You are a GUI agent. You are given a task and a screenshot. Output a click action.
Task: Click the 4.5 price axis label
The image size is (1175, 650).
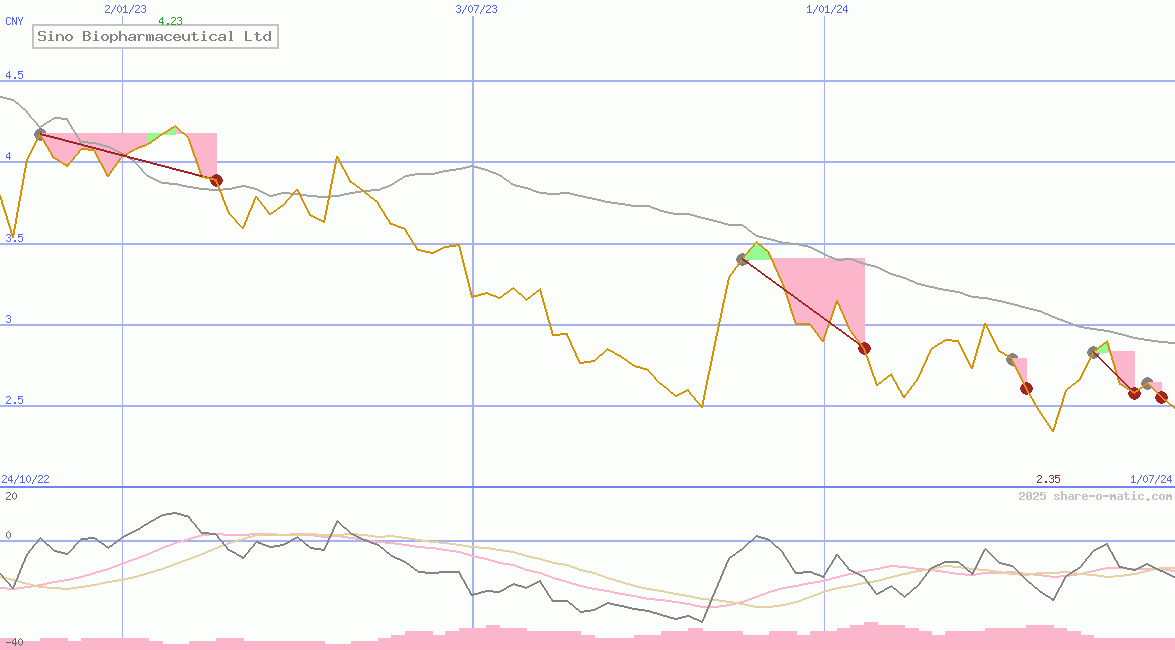(x=14, y=76)
